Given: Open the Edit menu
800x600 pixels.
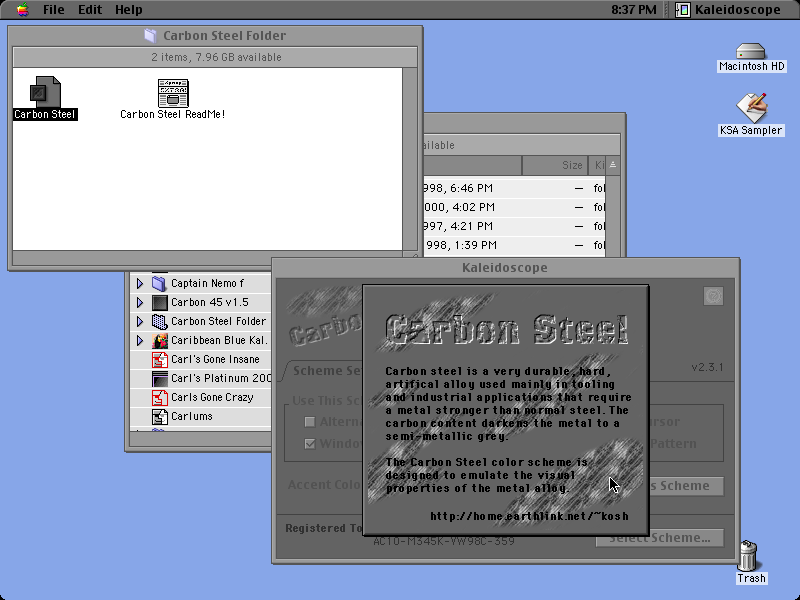Looking at the screenshot, I should pos(90,10).
